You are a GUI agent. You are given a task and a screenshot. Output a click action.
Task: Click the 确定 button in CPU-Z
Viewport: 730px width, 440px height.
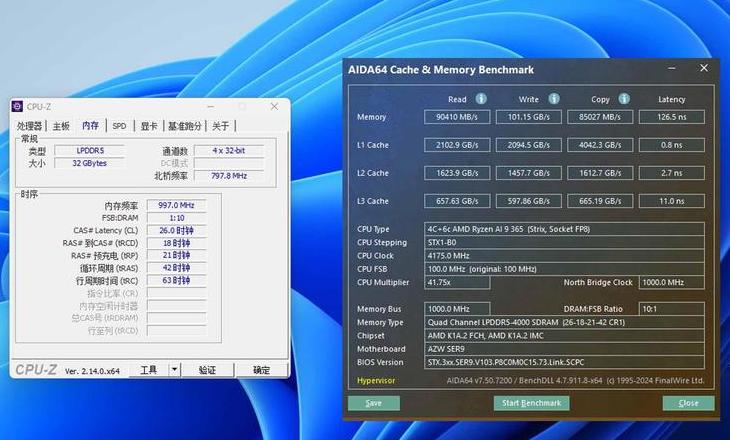click(x=261, y=370)
